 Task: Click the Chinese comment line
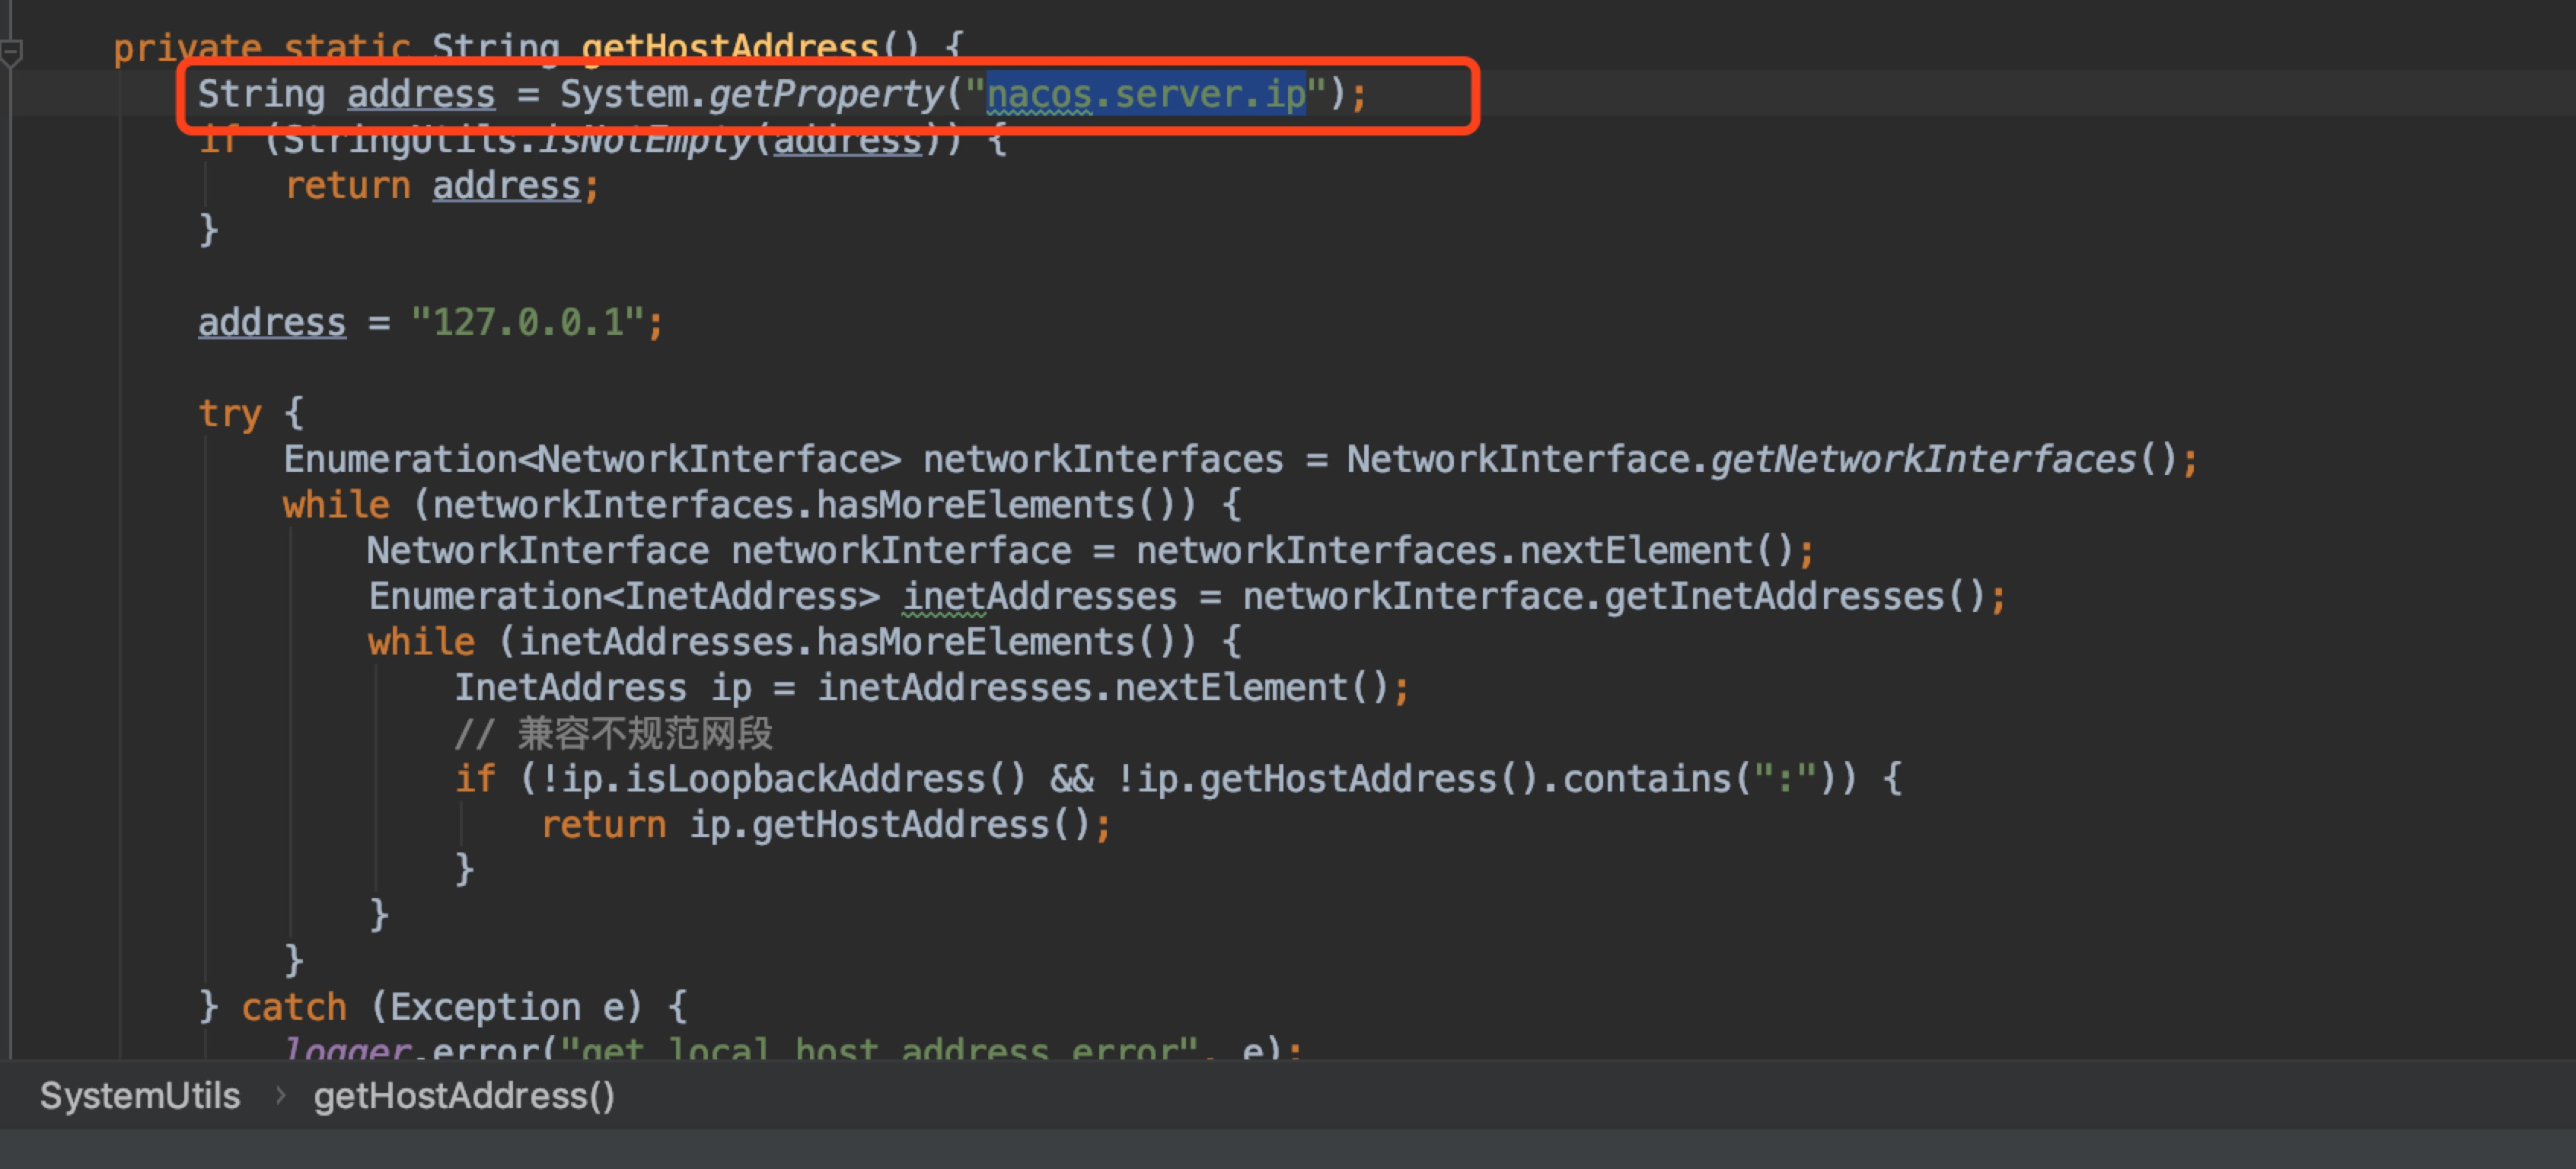(x=614, y=733)
